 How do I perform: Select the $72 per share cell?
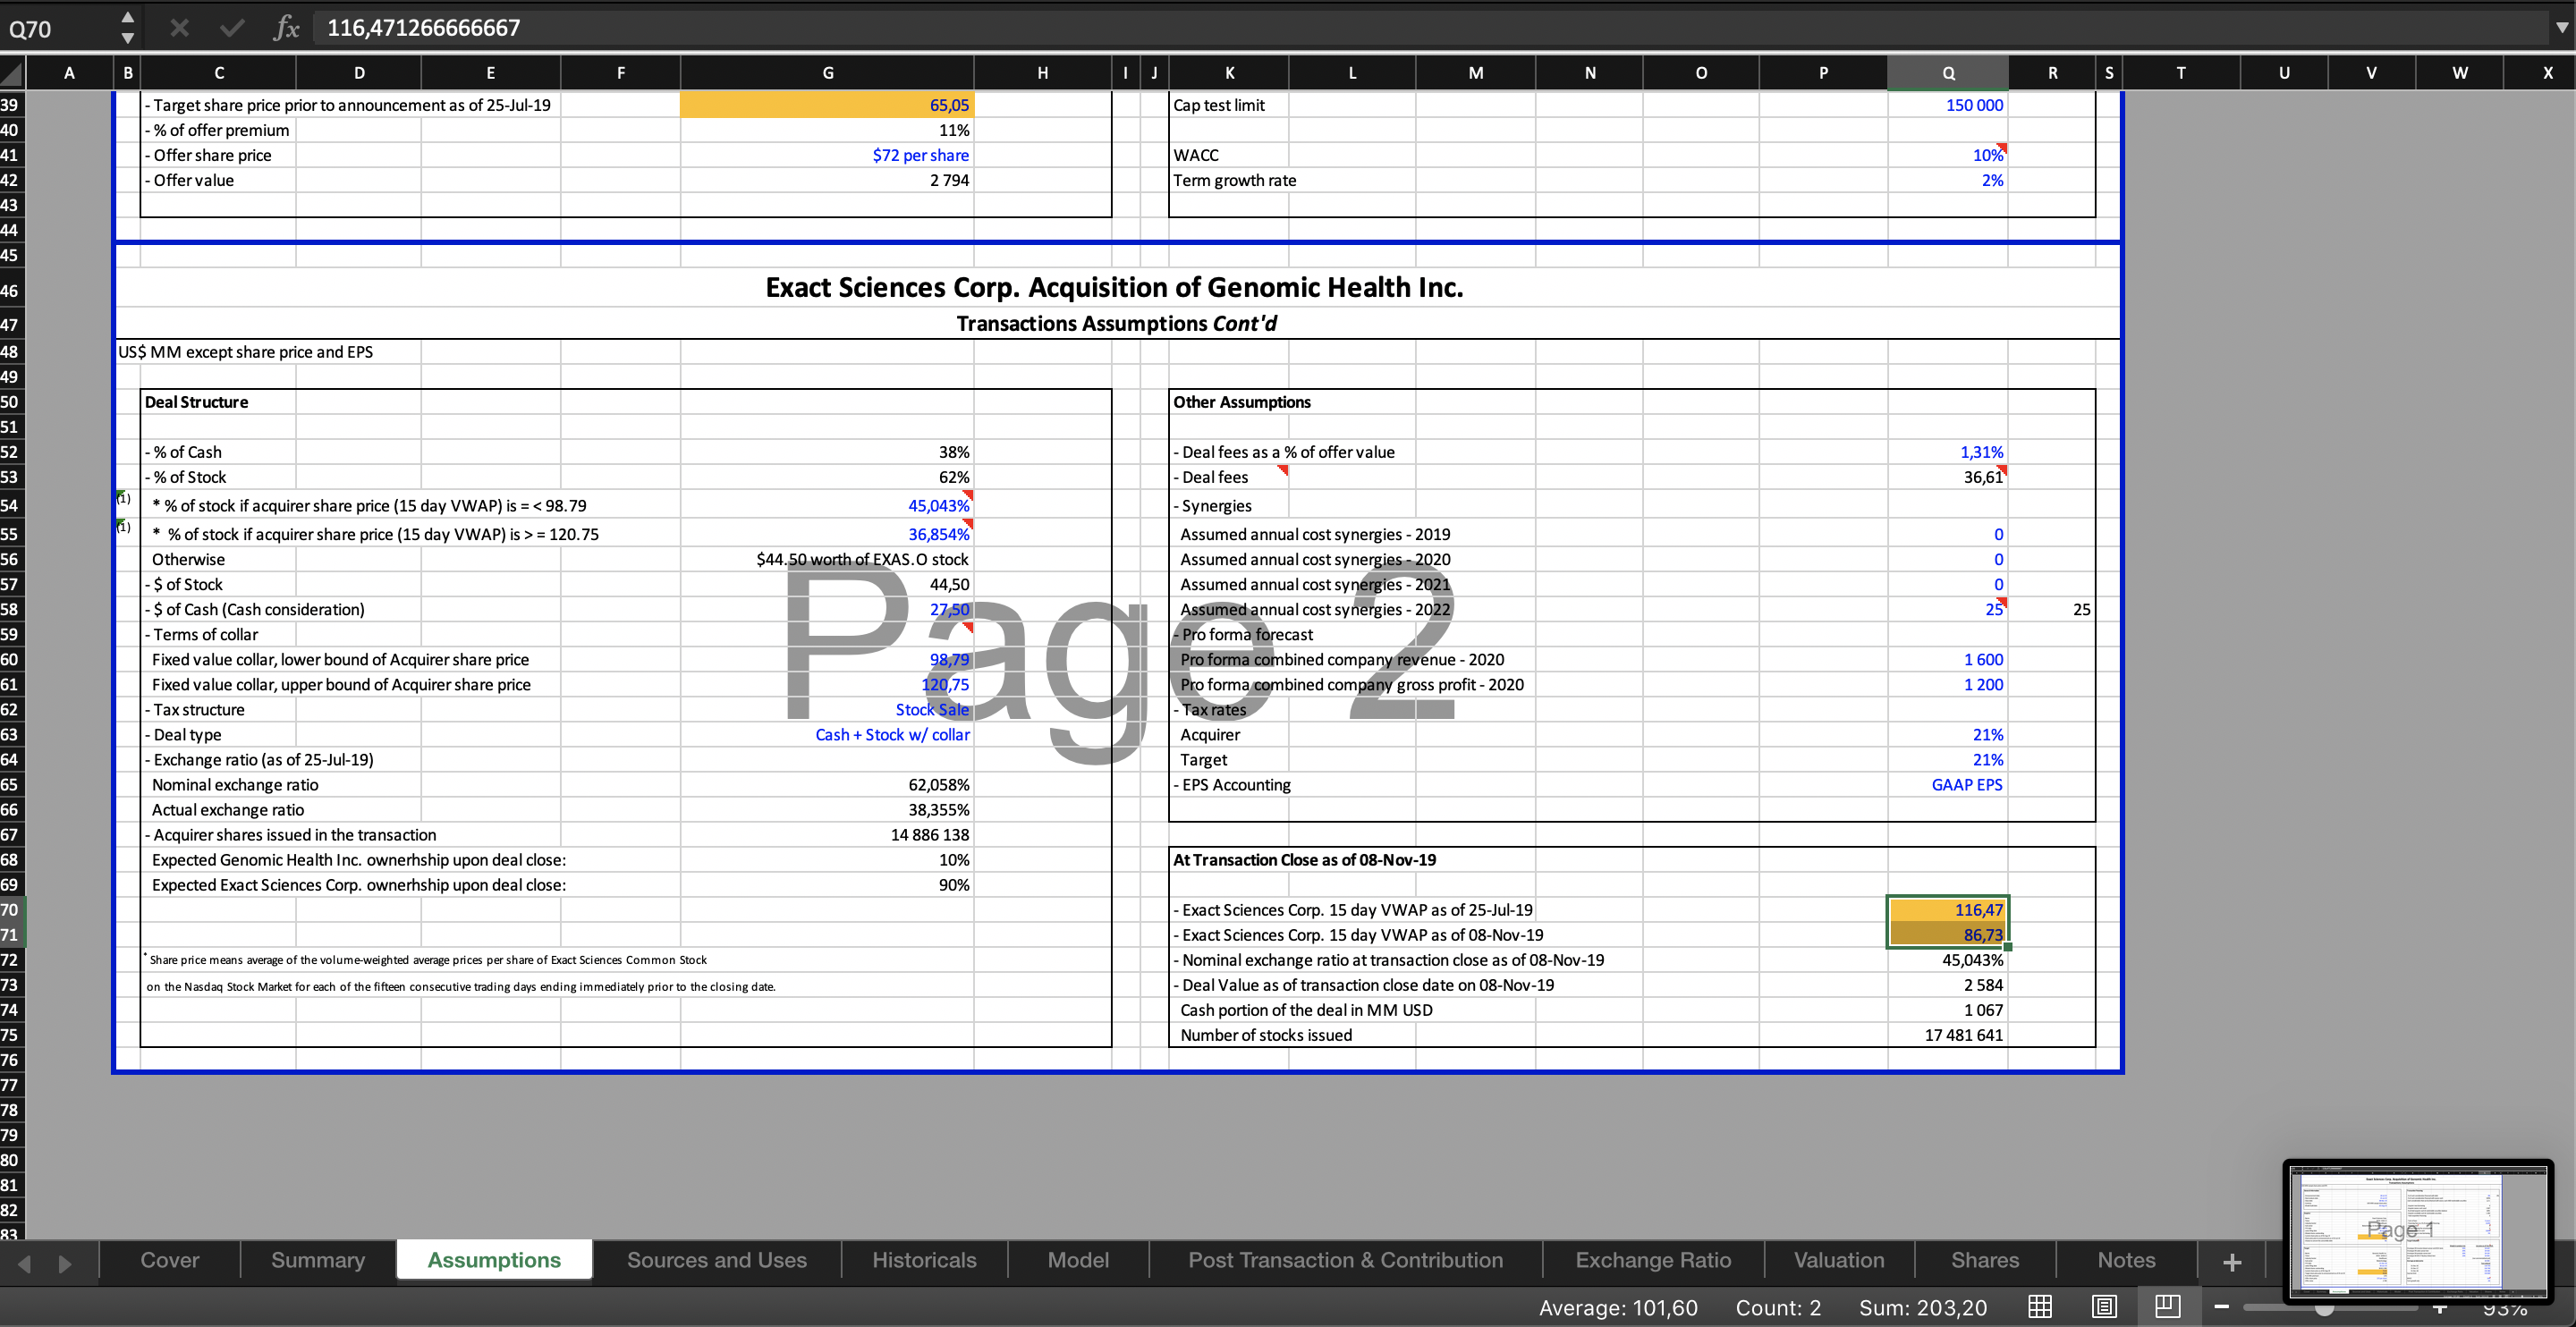[x=827, y=155]
